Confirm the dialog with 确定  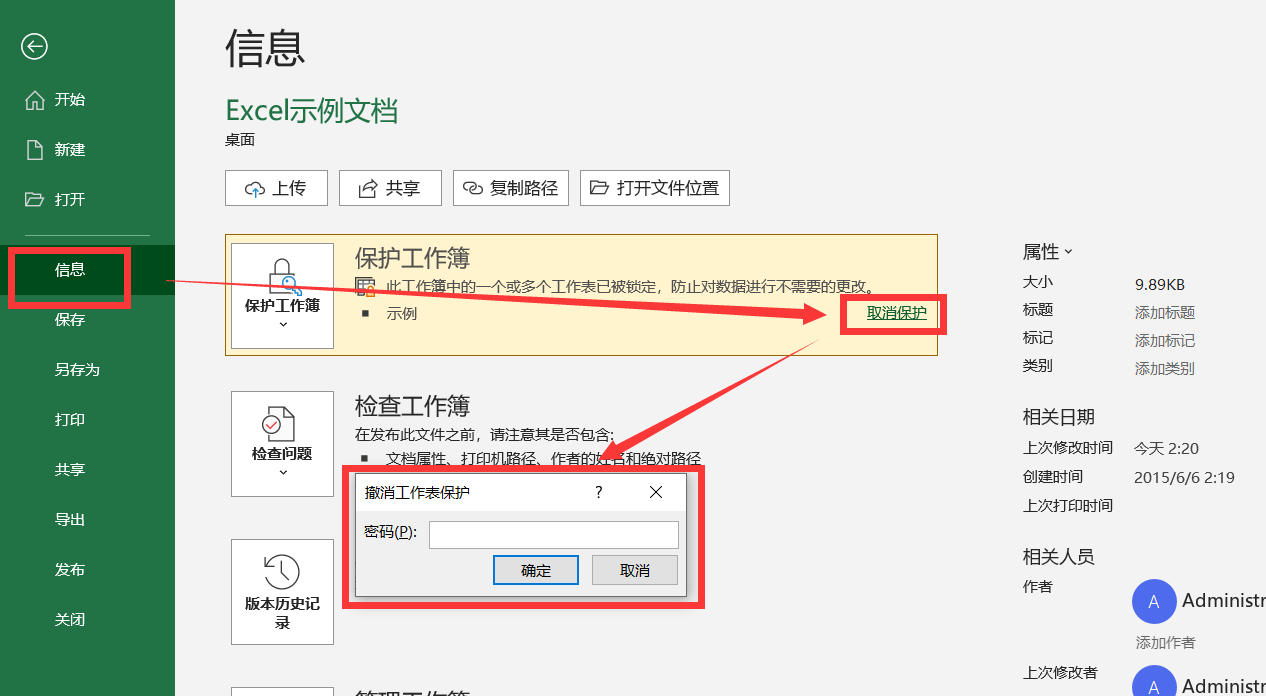[536, 570]
